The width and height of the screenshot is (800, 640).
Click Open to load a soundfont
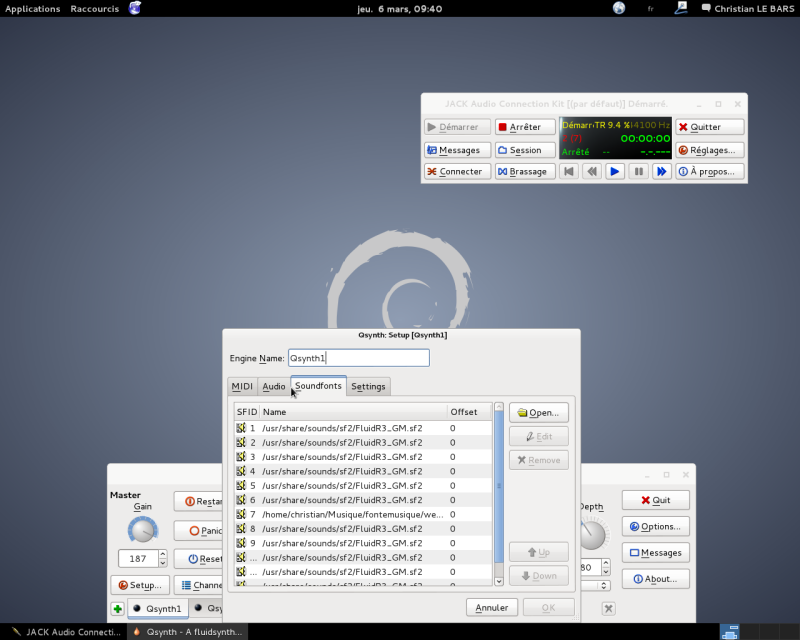[x=539, y=412]
